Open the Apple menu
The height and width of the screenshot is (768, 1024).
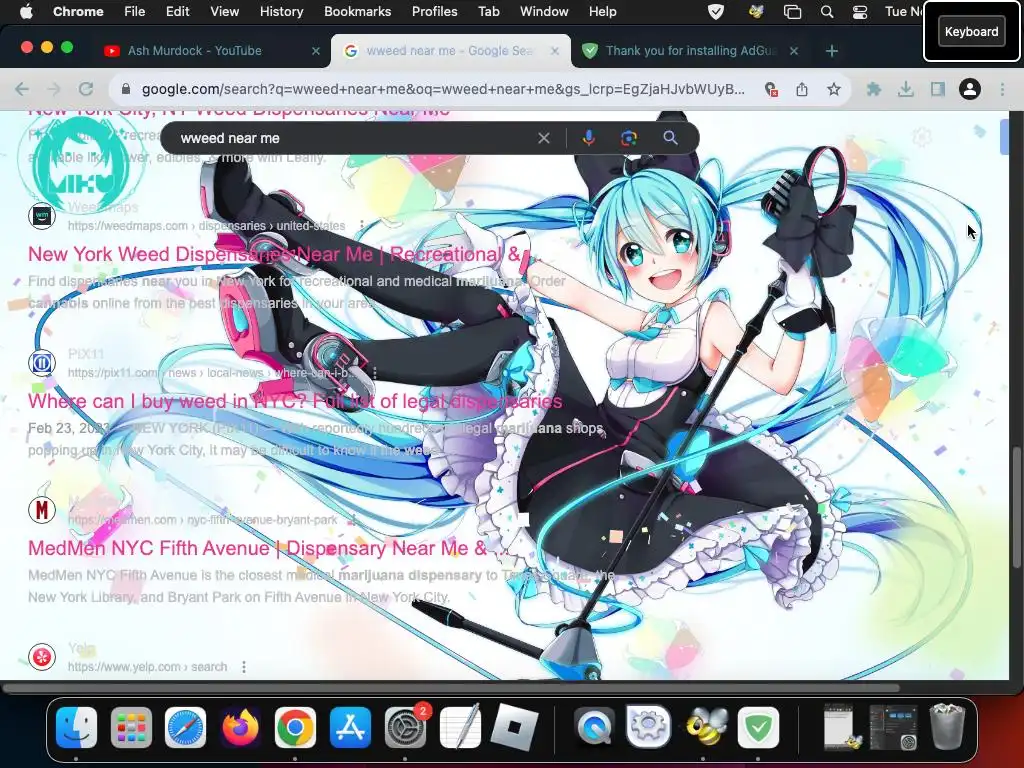click(x=26, y=11)
